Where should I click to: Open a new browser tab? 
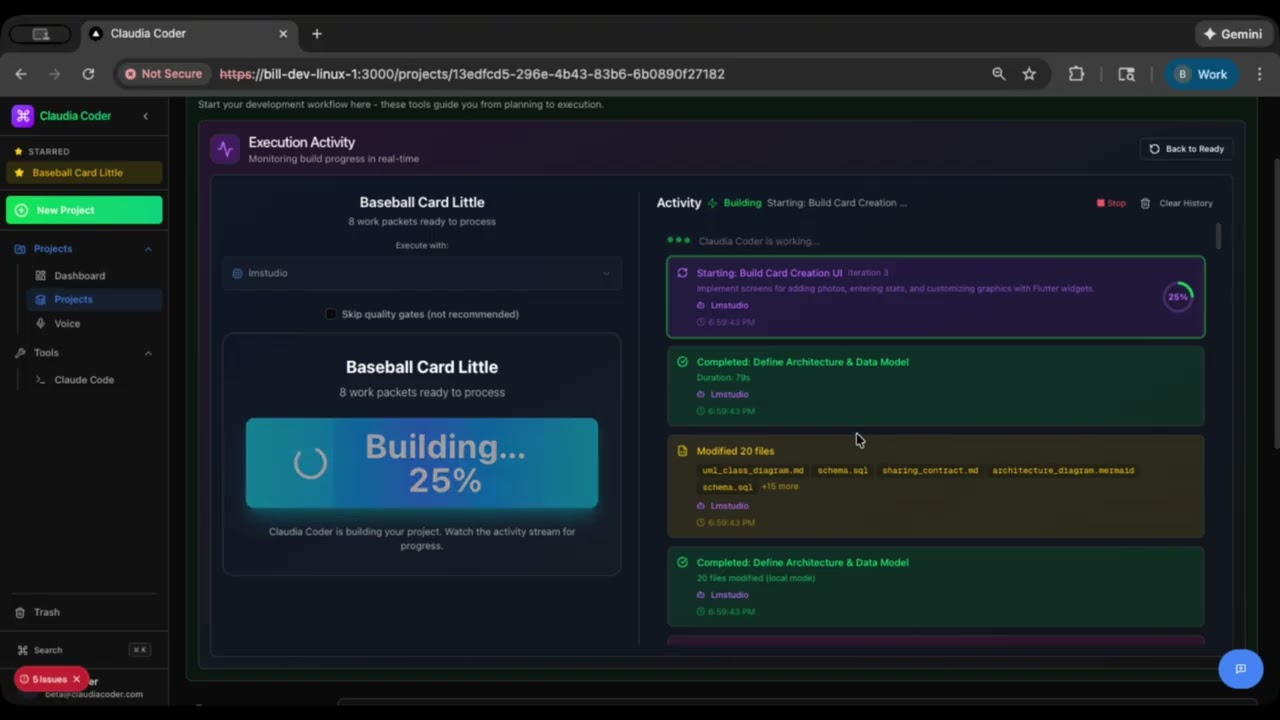coord(317,34)
